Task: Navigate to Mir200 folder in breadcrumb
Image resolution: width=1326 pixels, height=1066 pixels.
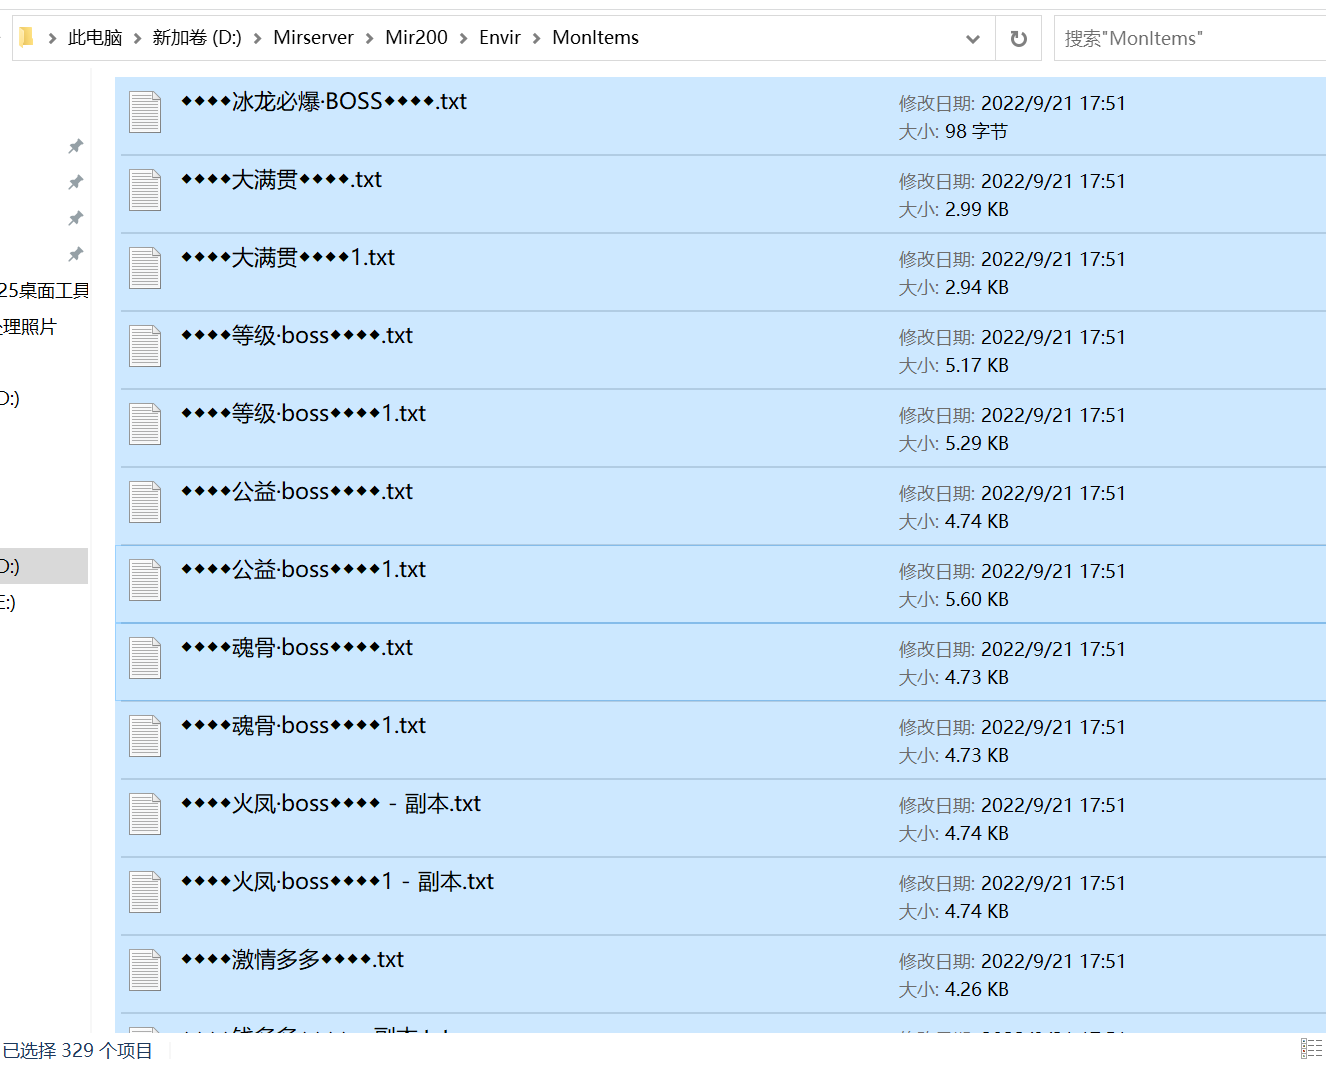Action: (416, 38)
